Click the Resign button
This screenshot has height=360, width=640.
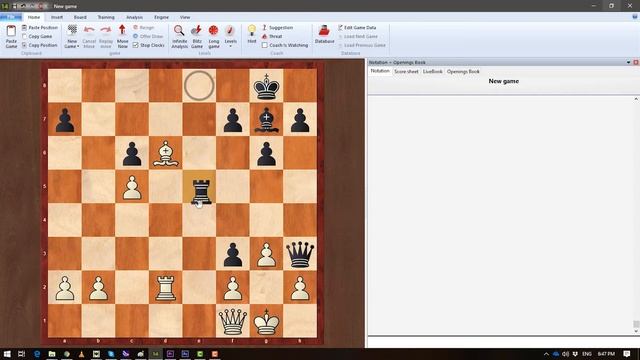[144, 27]
